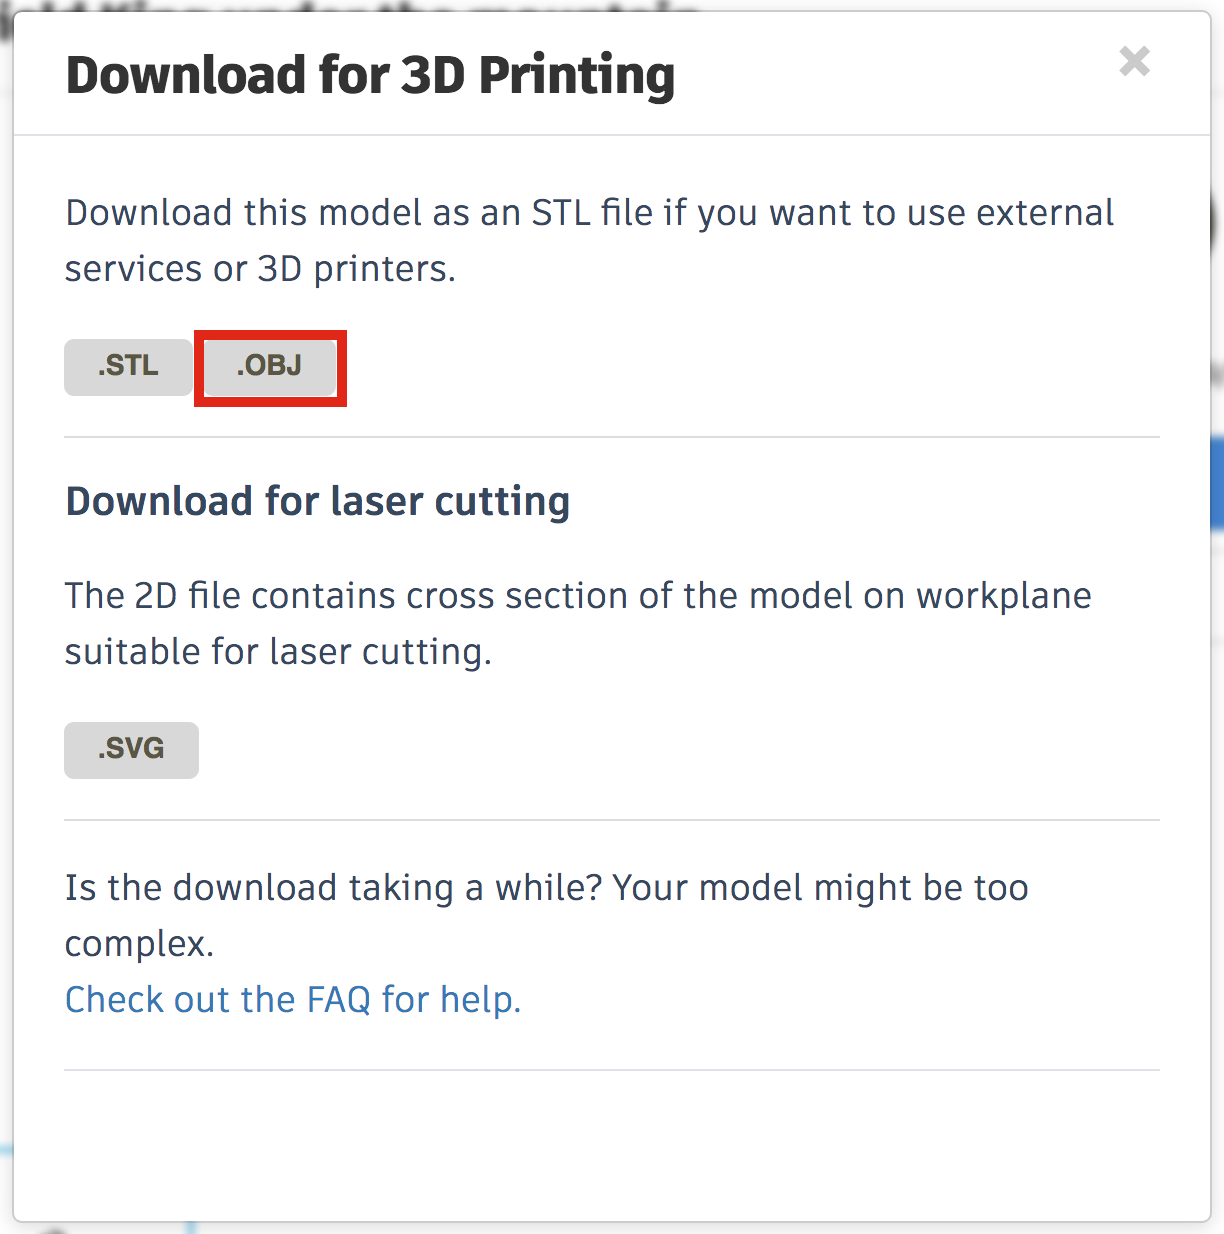Click the blue element behind the modal
Image resolution: width=1224 pixels, height=1234 pixels.
coord(1215,480)
